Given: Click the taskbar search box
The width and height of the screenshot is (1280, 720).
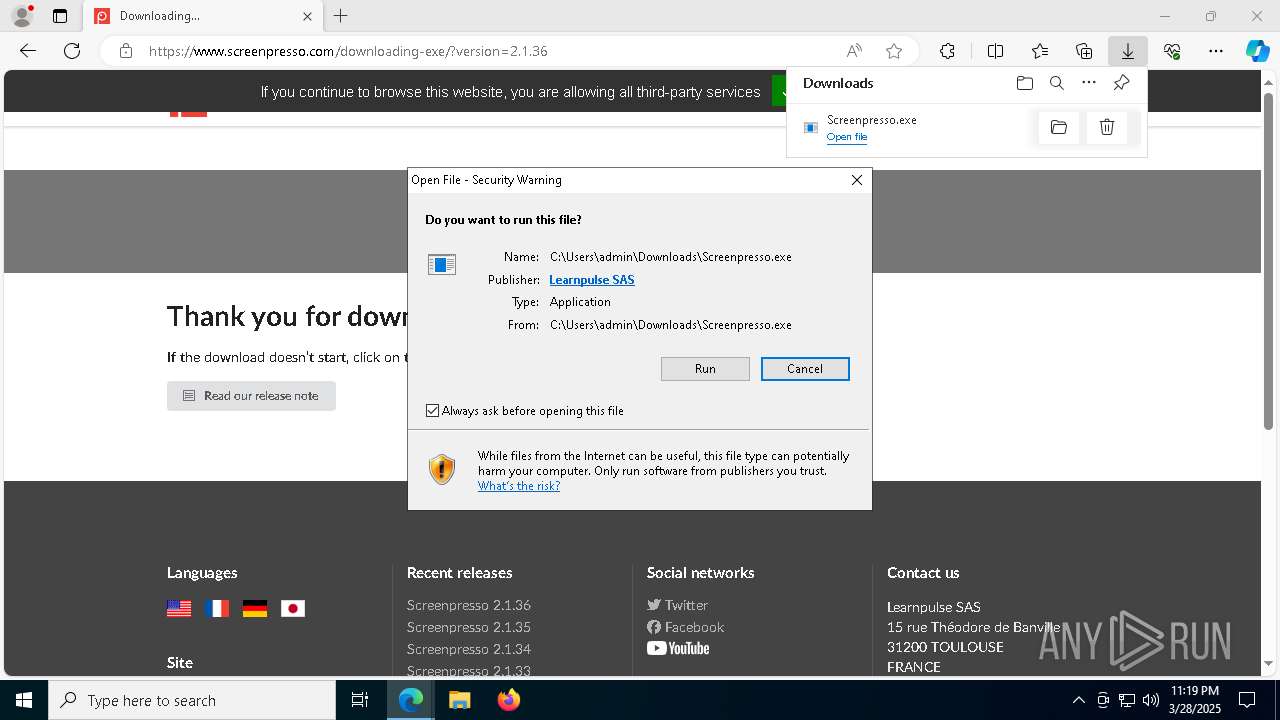Looking at the screenshot, I should (192, 700).
